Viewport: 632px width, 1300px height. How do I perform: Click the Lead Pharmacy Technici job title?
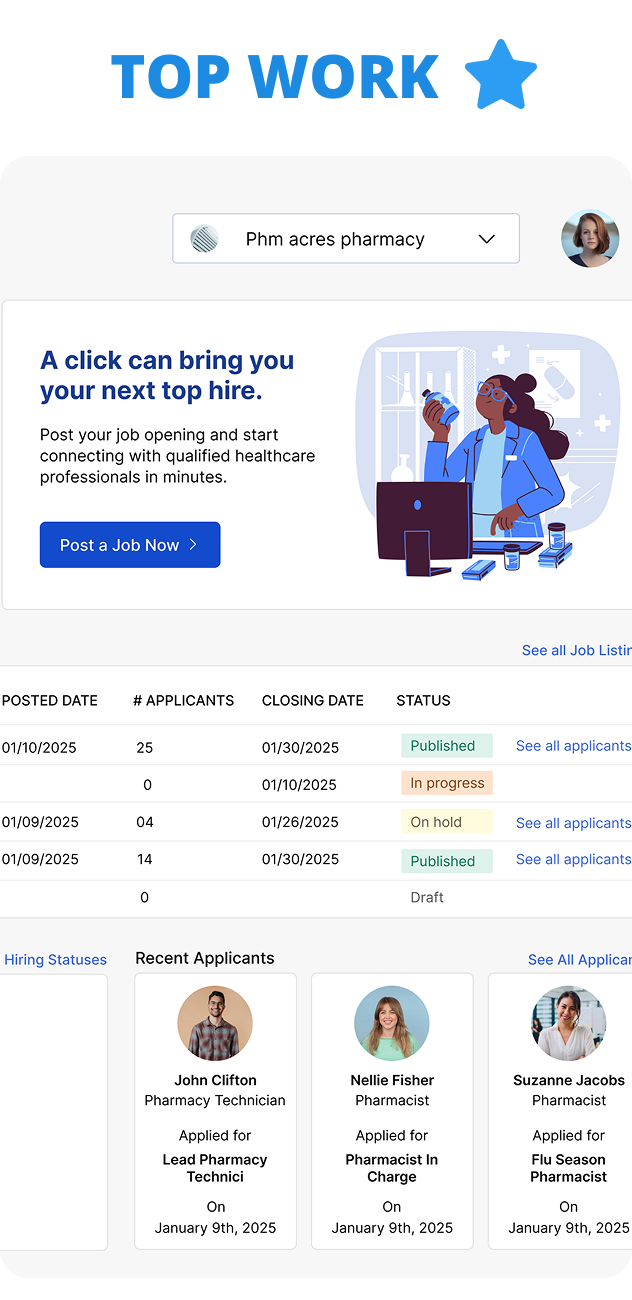coord(215,1168)
